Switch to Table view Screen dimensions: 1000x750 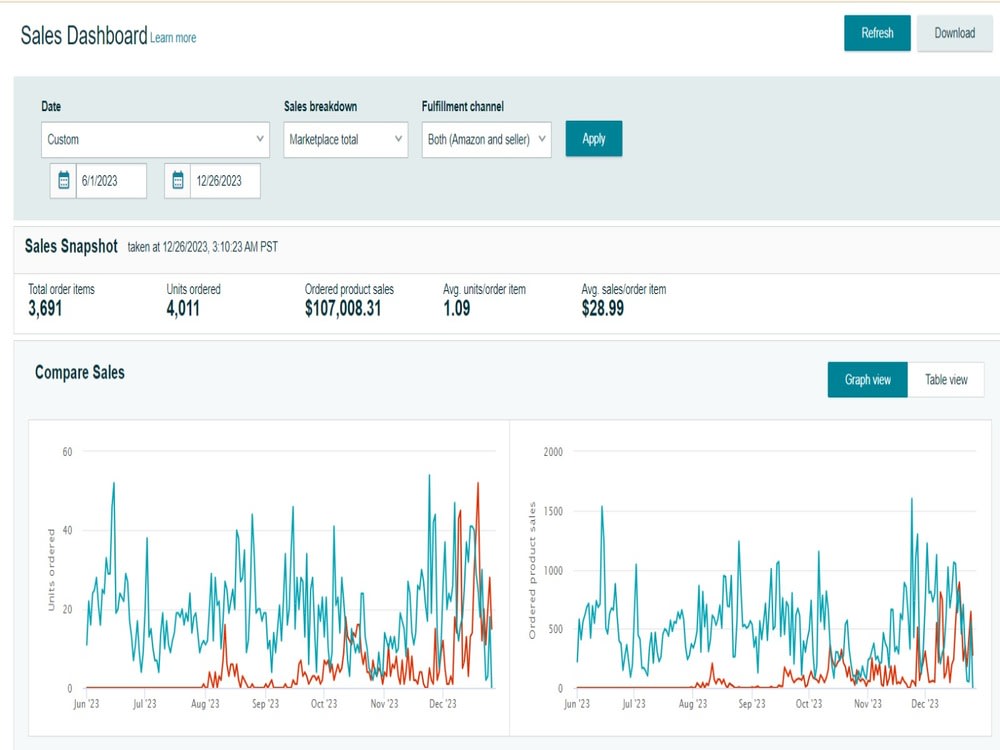945,379
